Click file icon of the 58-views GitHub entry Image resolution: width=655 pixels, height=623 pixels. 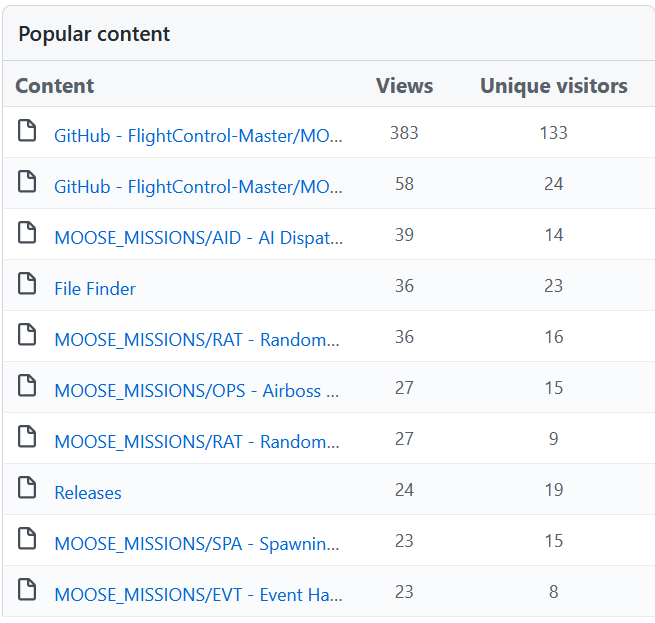27,181
